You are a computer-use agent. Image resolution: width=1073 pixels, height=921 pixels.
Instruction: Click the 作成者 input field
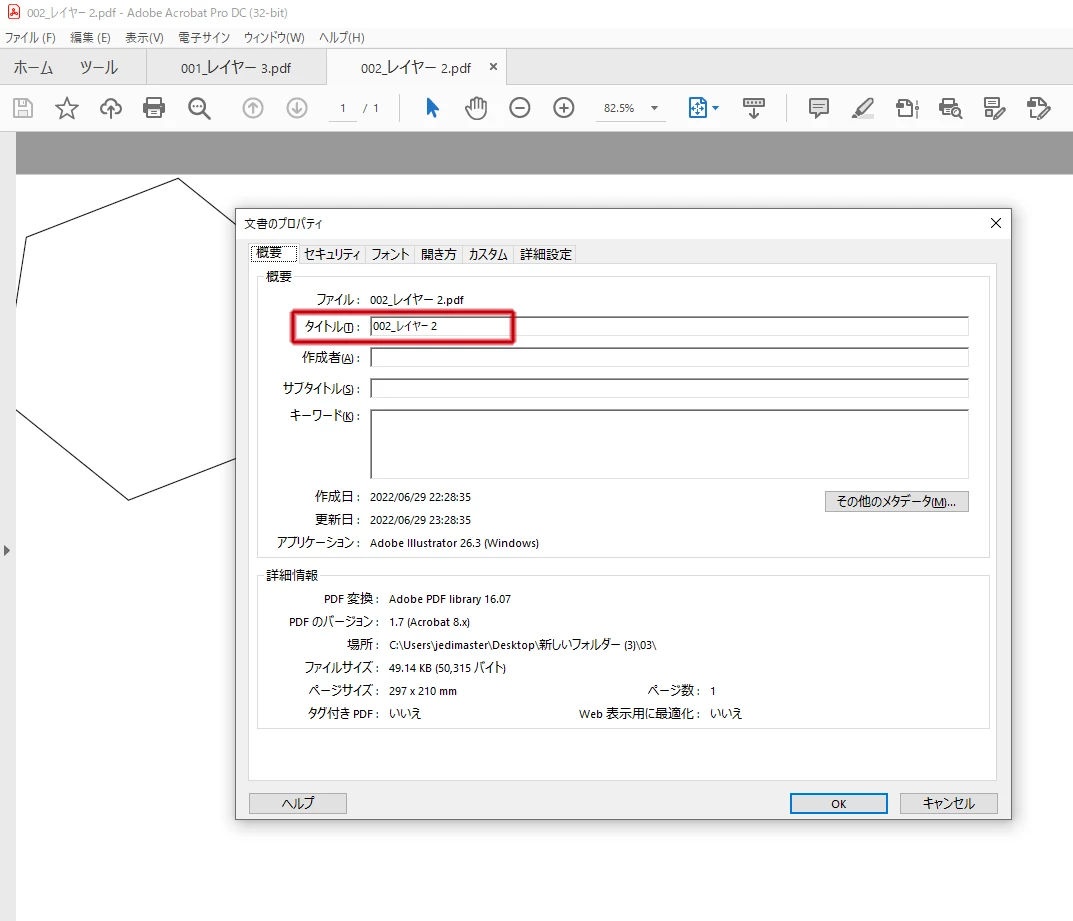pyautogui.click(x=669, y=357)
